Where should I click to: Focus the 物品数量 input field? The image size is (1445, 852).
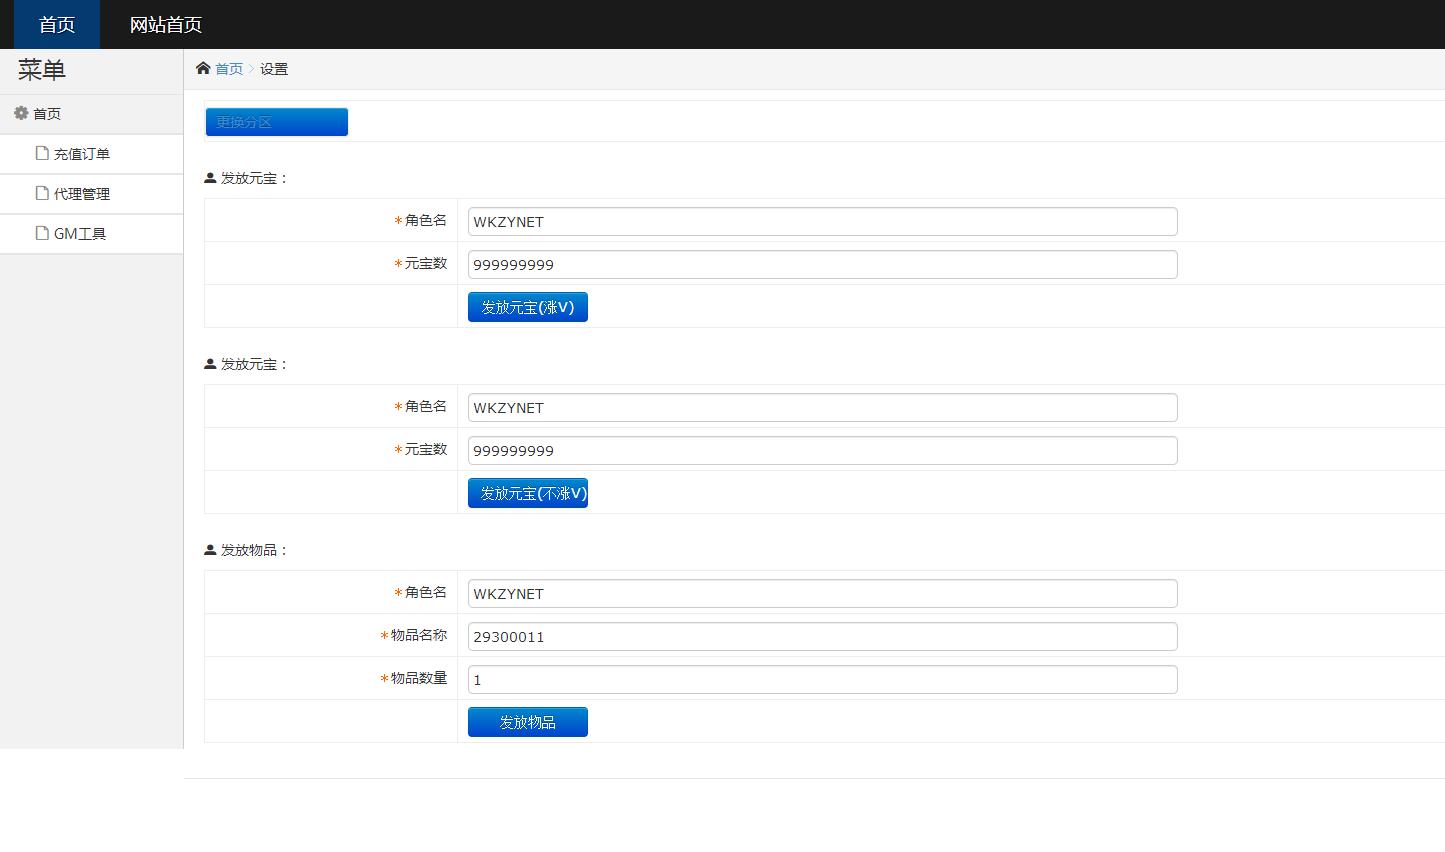pos(822,680)
